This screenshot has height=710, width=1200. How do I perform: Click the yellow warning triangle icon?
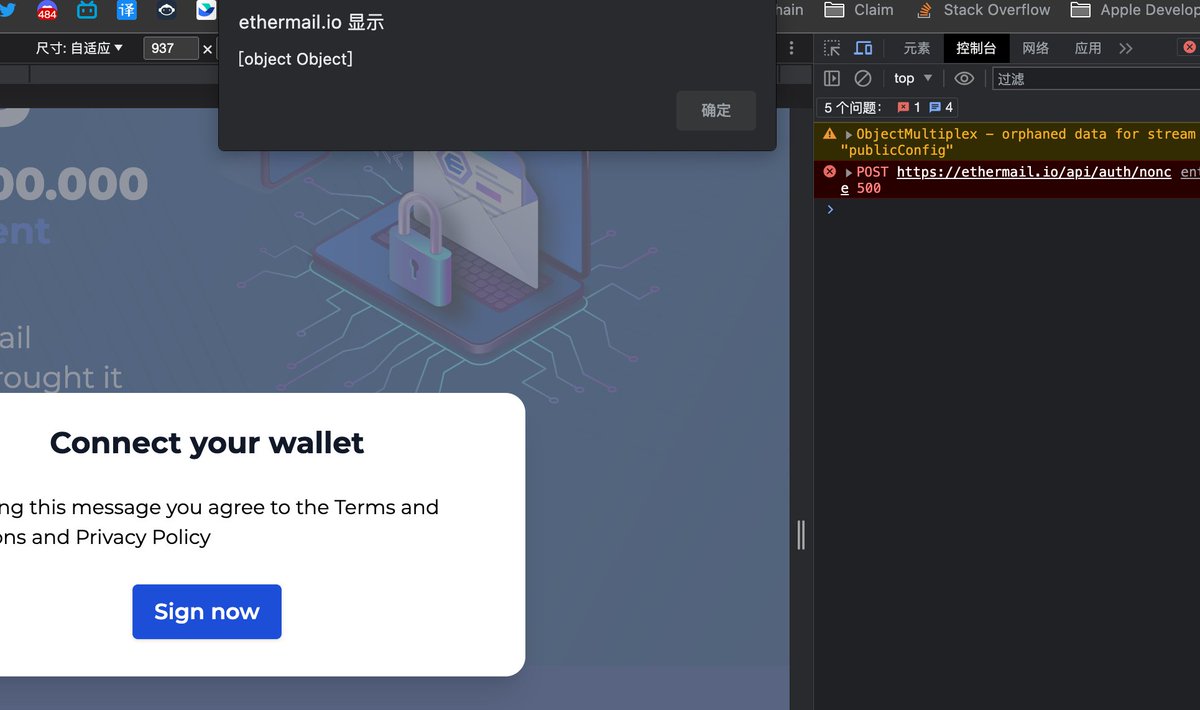click(830, 133)
